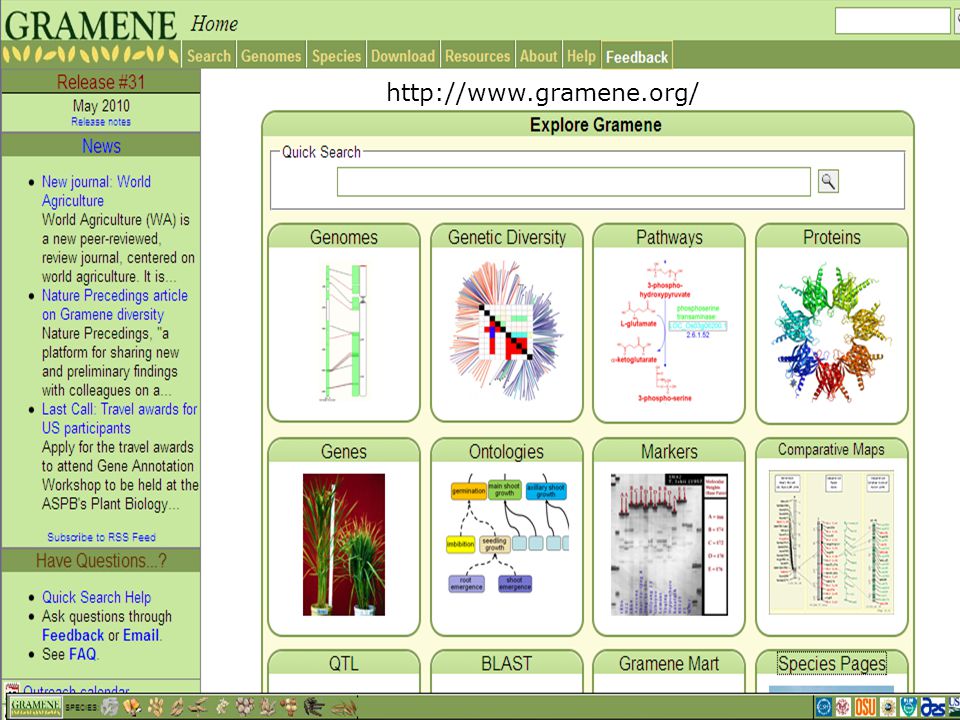Open the Species Pages card
The height and width of the screenshot is (720, 960).
[831, 664]
